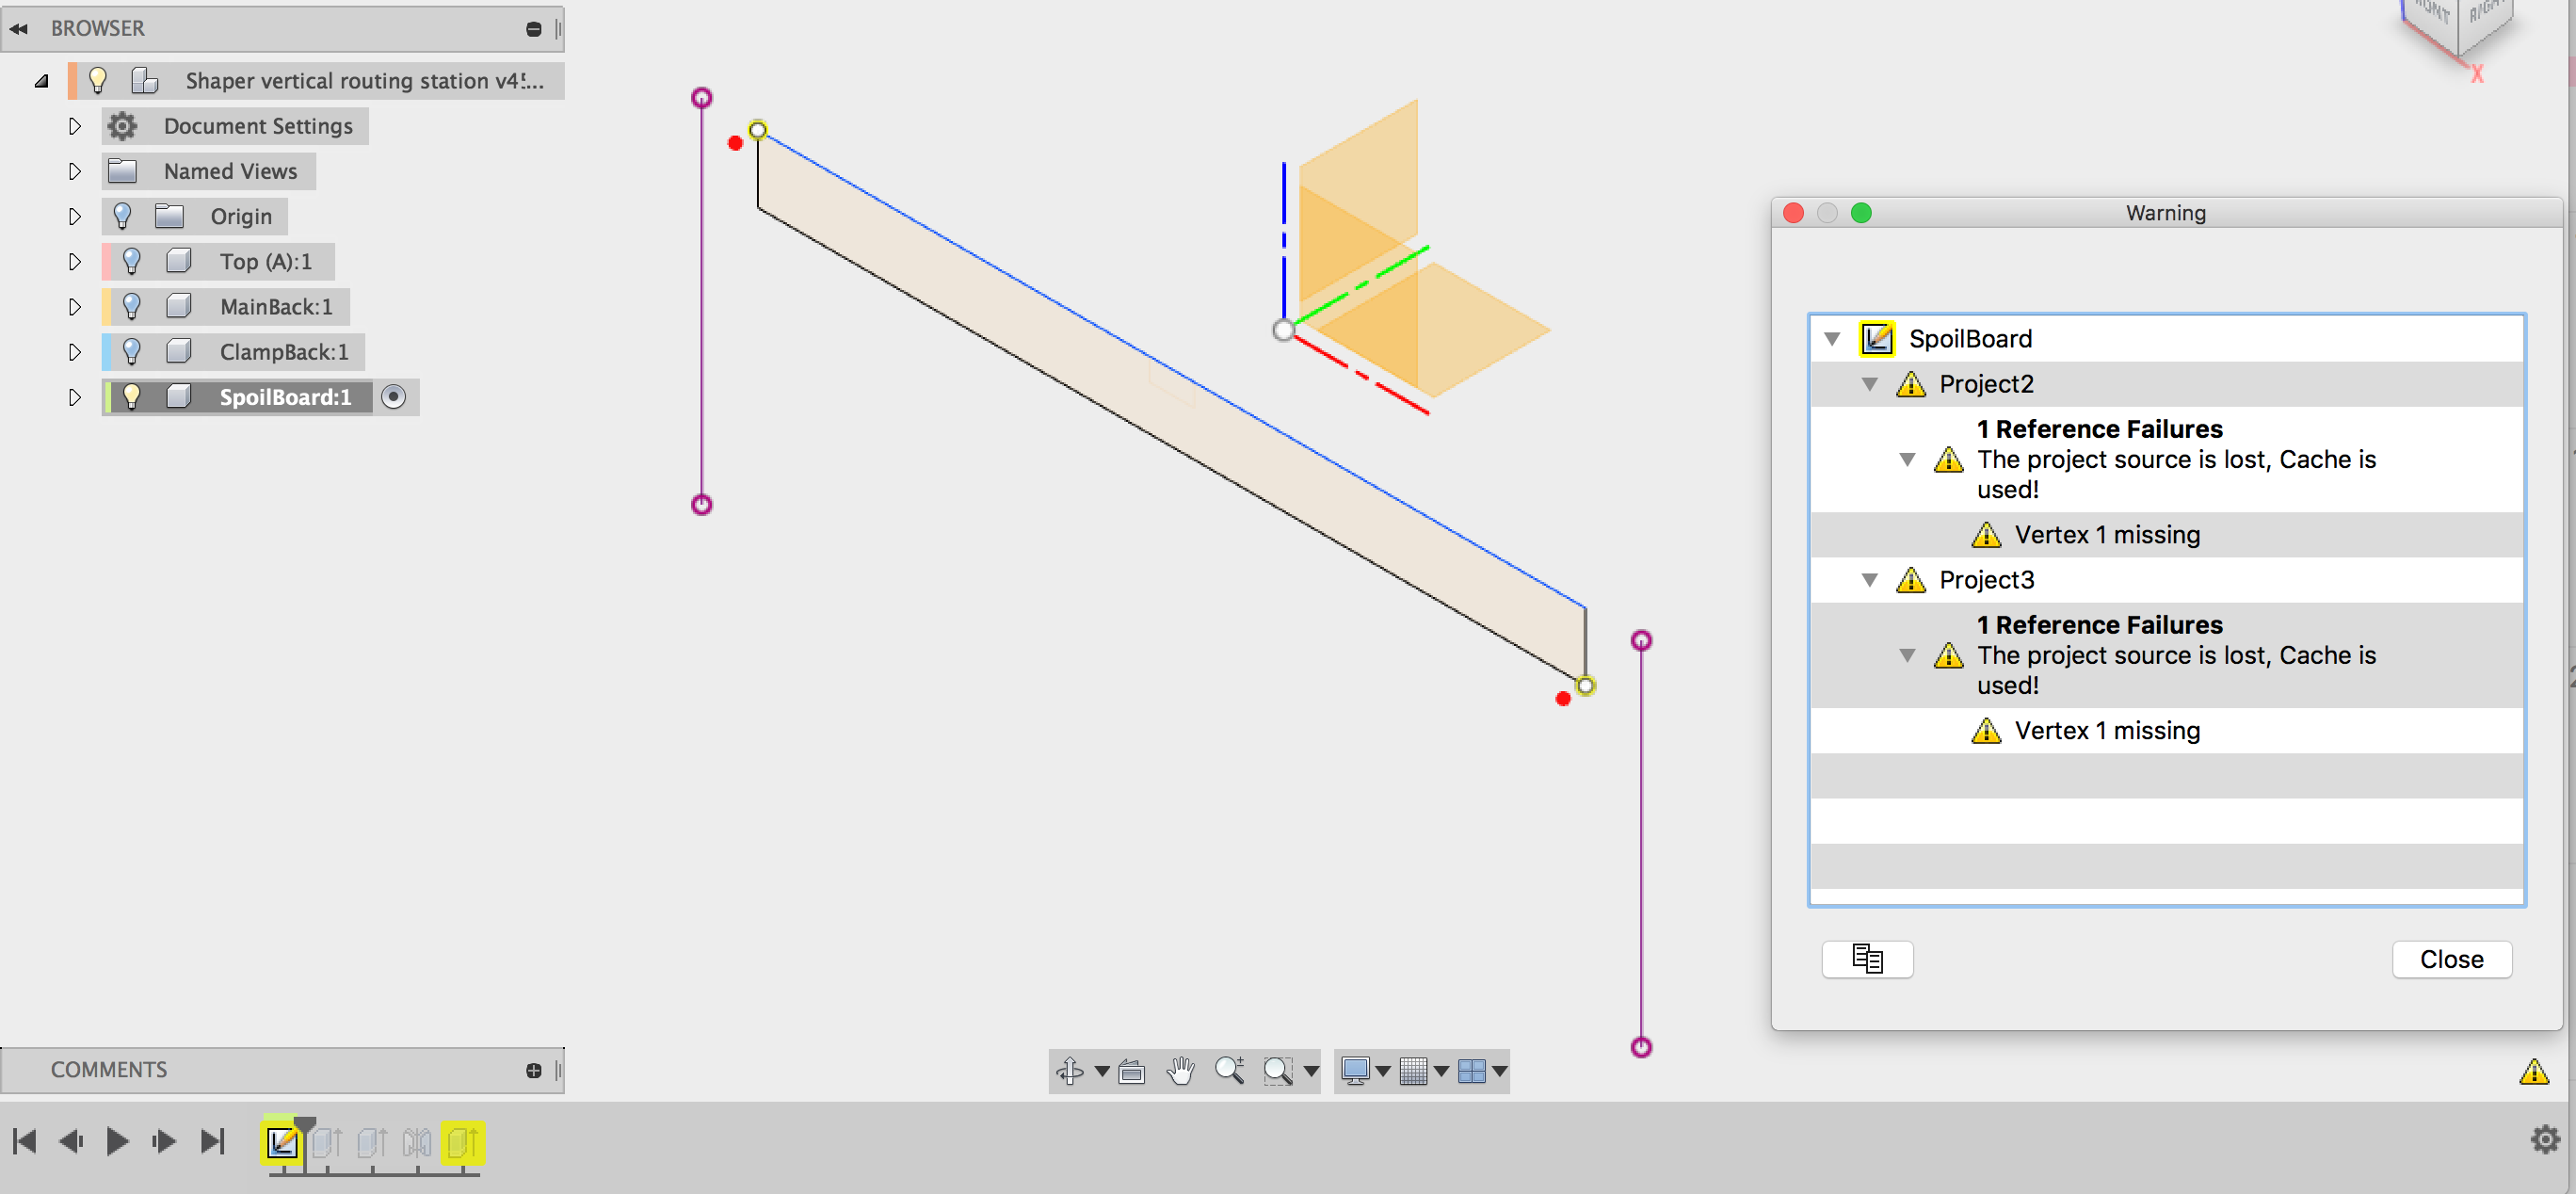Select the yellow-highlighted extrude in timeline
This screenshot has width=2576, height=1194.
point(463,1142)
